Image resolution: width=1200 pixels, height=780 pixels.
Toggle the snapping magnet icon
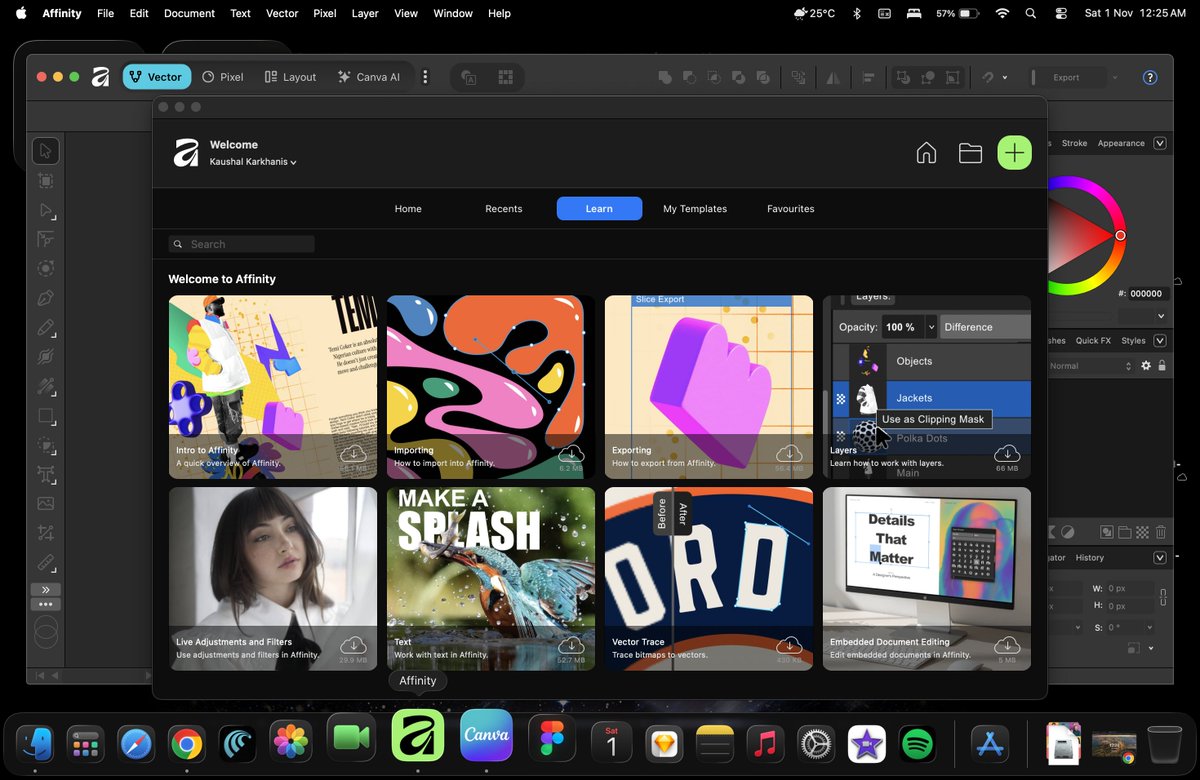click(987, 77)
